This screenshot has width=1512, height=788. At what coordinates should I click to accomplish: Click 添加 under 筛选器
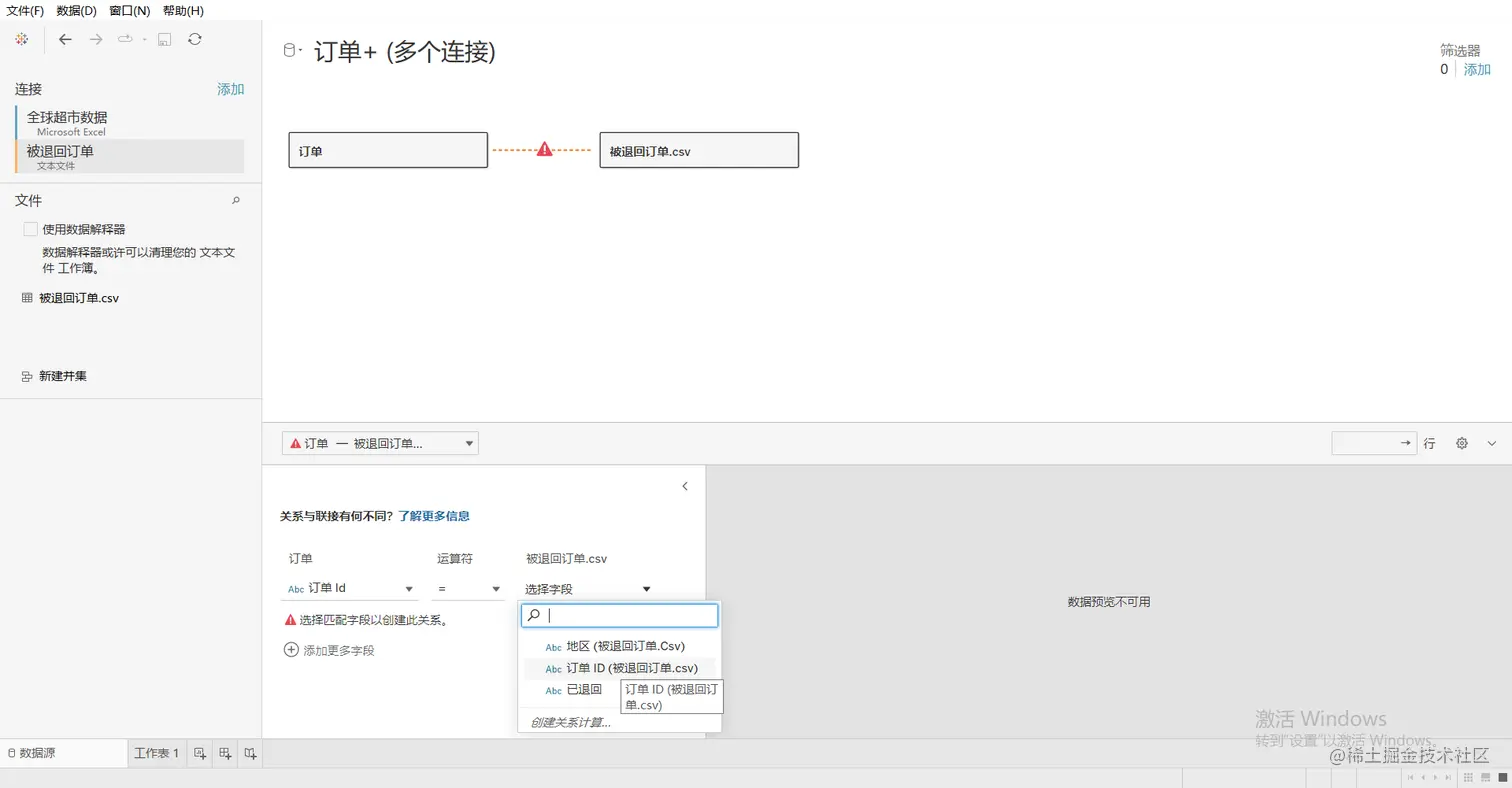pos(1477,69)
